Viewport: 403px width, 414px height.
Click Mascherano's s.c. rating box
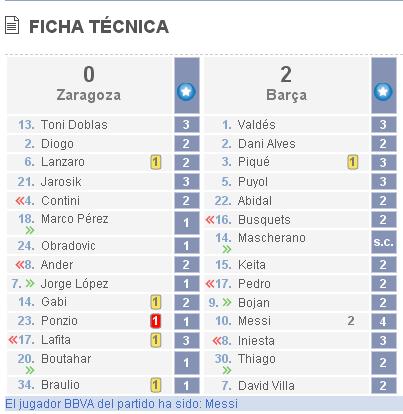point(384,242)
